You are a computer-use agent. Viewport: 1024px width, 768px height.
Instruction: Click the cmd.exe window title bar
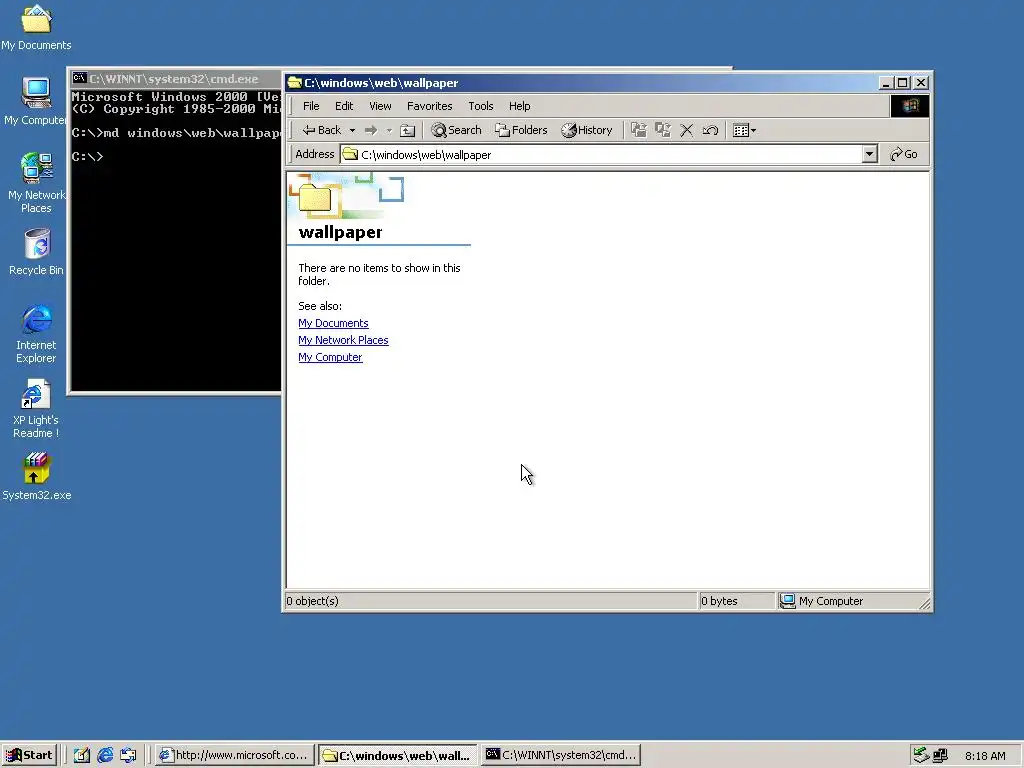(176, 78)
